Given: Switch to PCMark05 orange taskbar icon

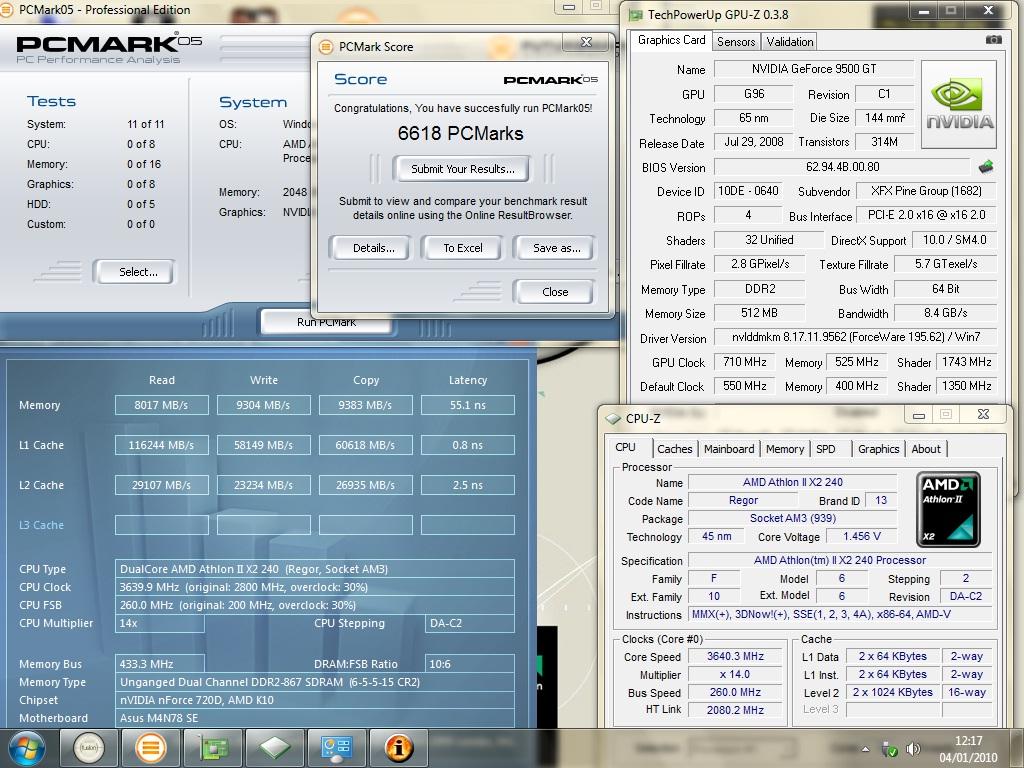Looking at the screenshot, I should 151,748.
